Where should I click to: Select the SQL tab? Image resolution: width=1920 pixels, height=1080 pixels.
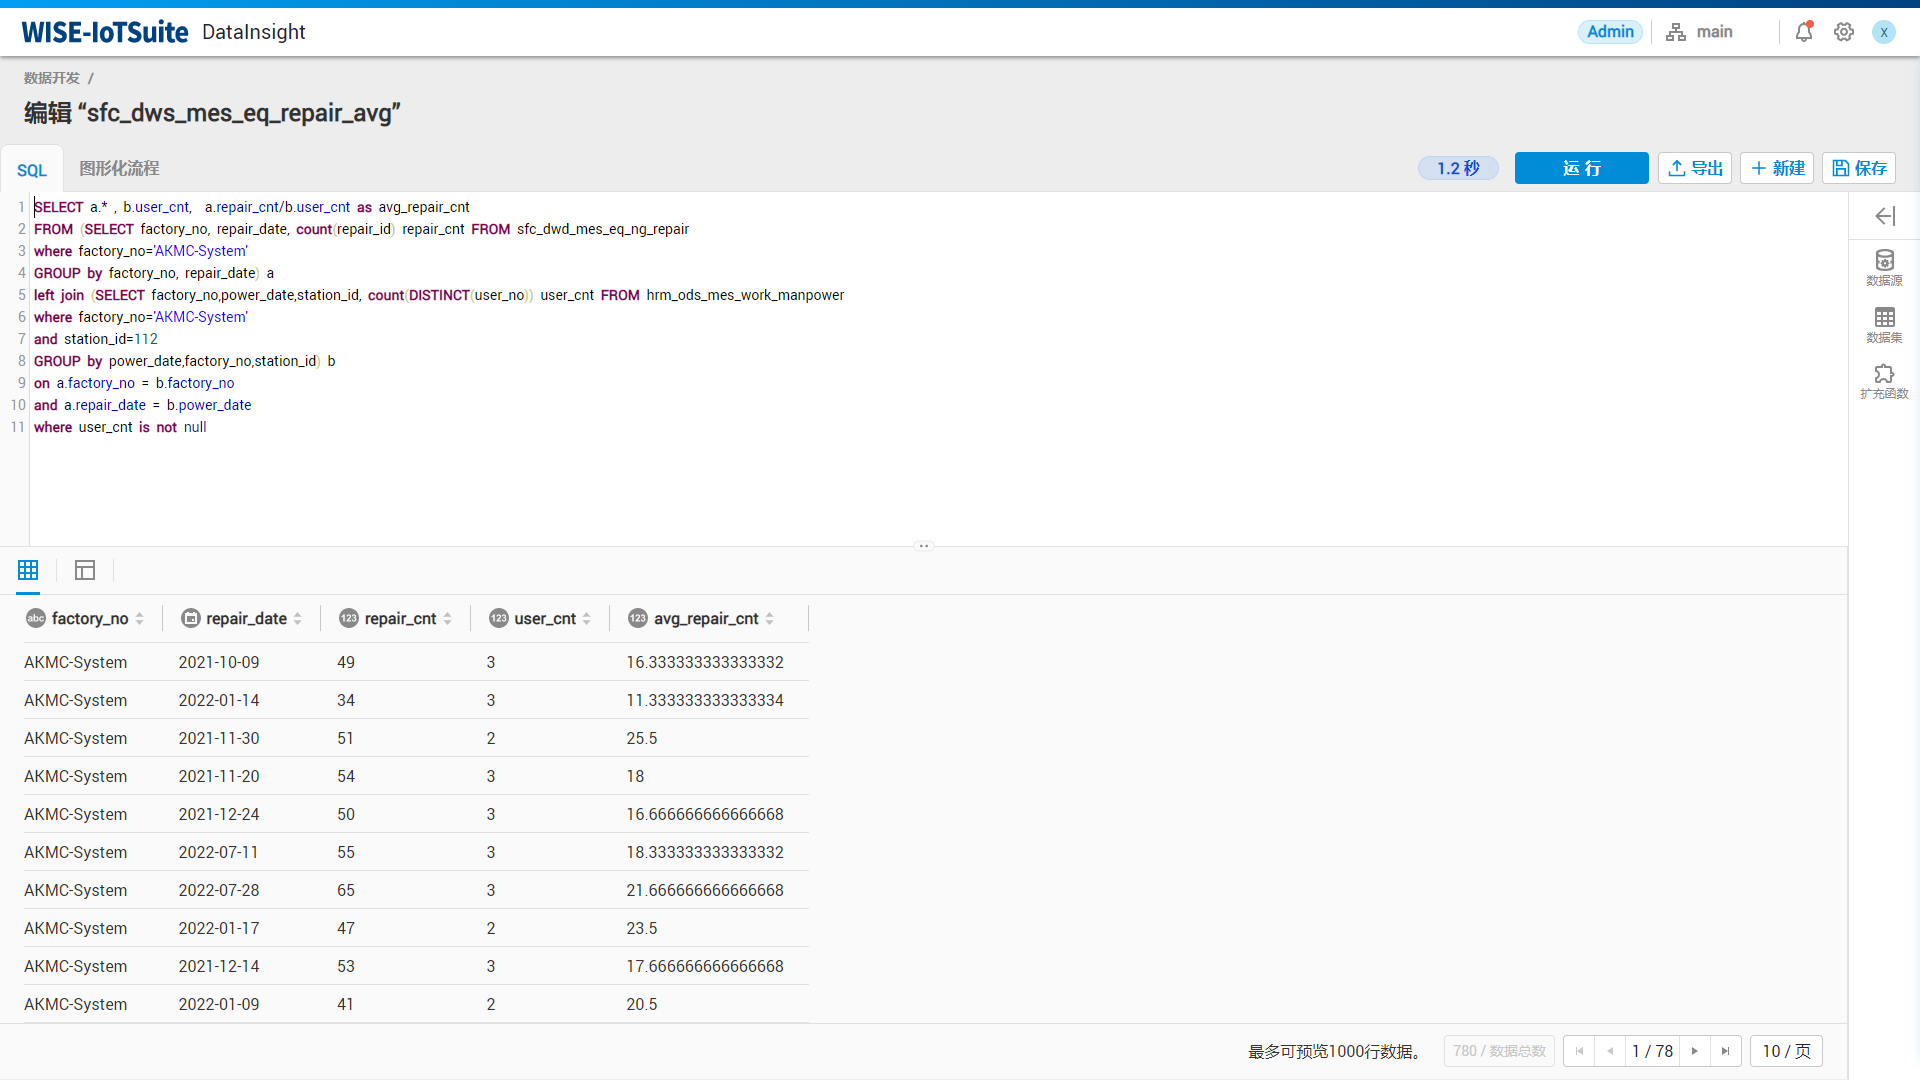click(32, 170)
